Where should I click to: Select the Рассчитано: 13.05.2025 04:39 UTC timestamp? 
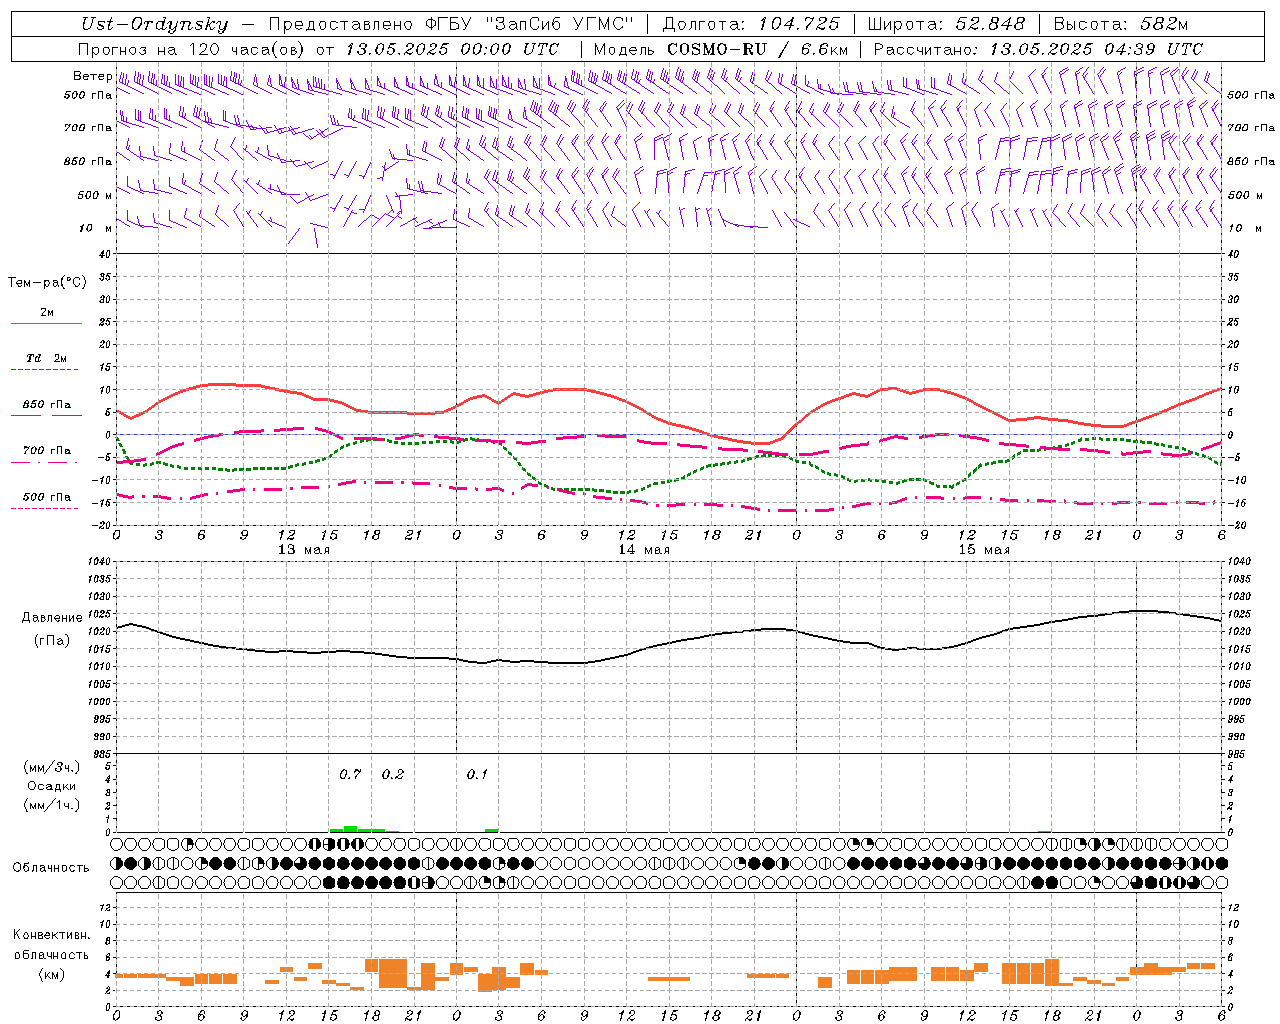click(x=1038, y=49)
